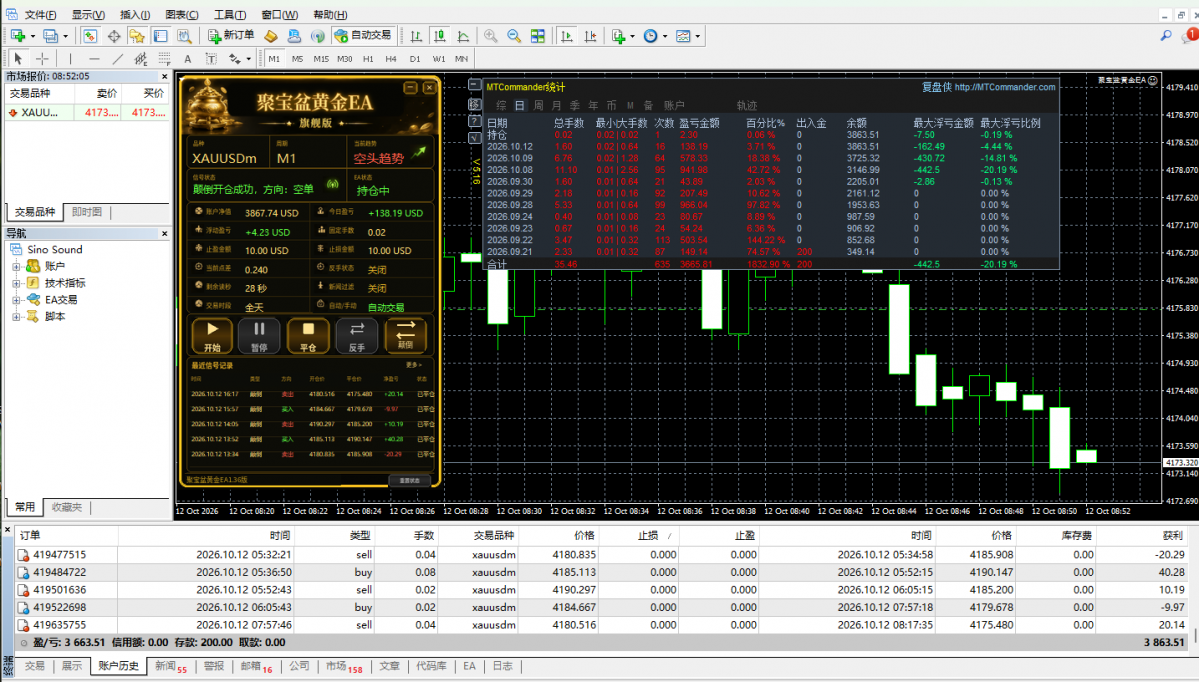Open the Tick Chart tab in Market Watch
The image size is (1199, 682).
coord(86,212)
